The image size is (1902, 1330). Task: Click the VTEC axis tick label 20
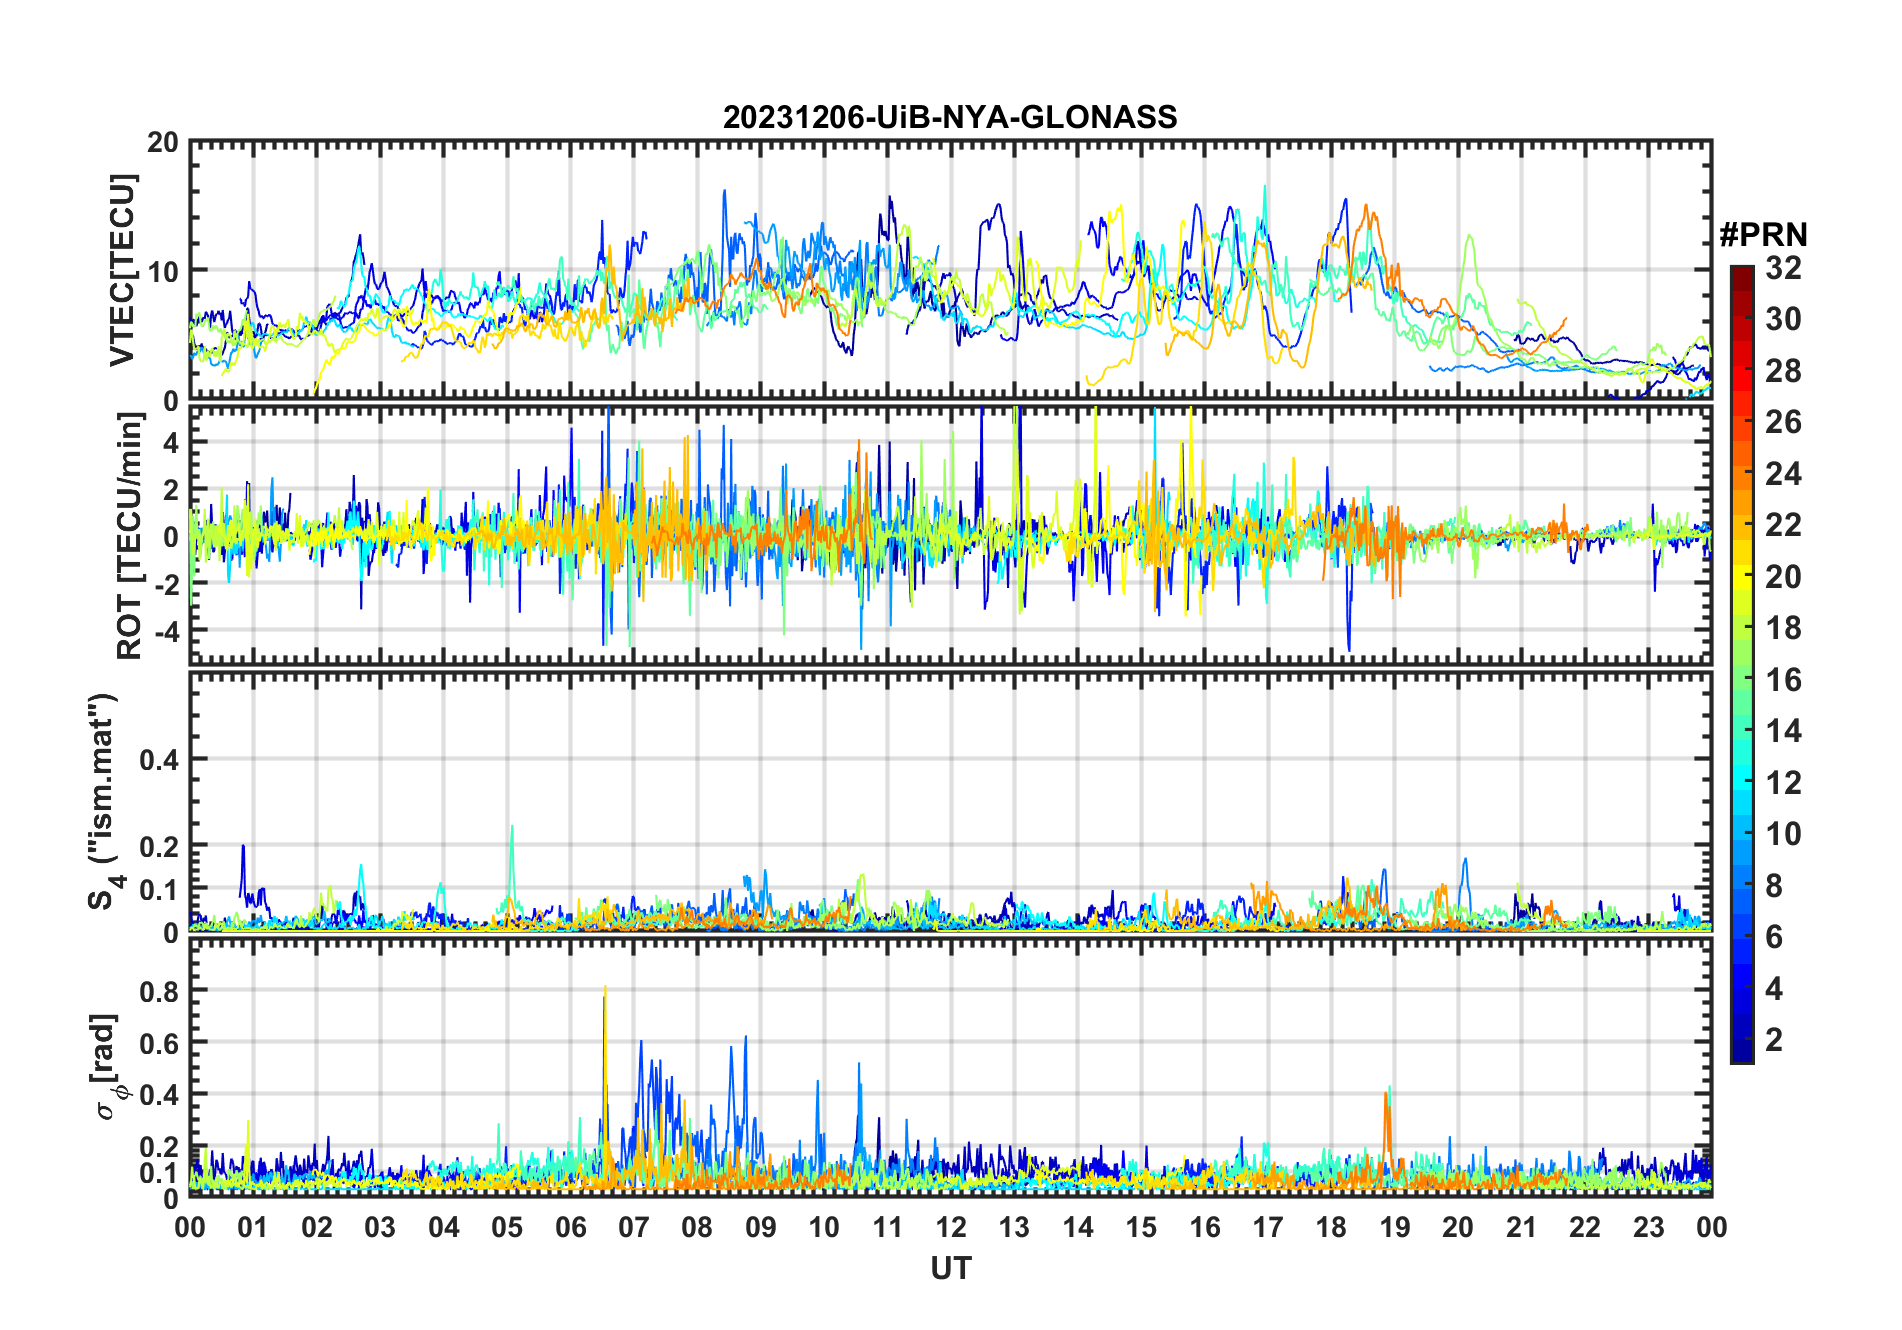[163, 143]
